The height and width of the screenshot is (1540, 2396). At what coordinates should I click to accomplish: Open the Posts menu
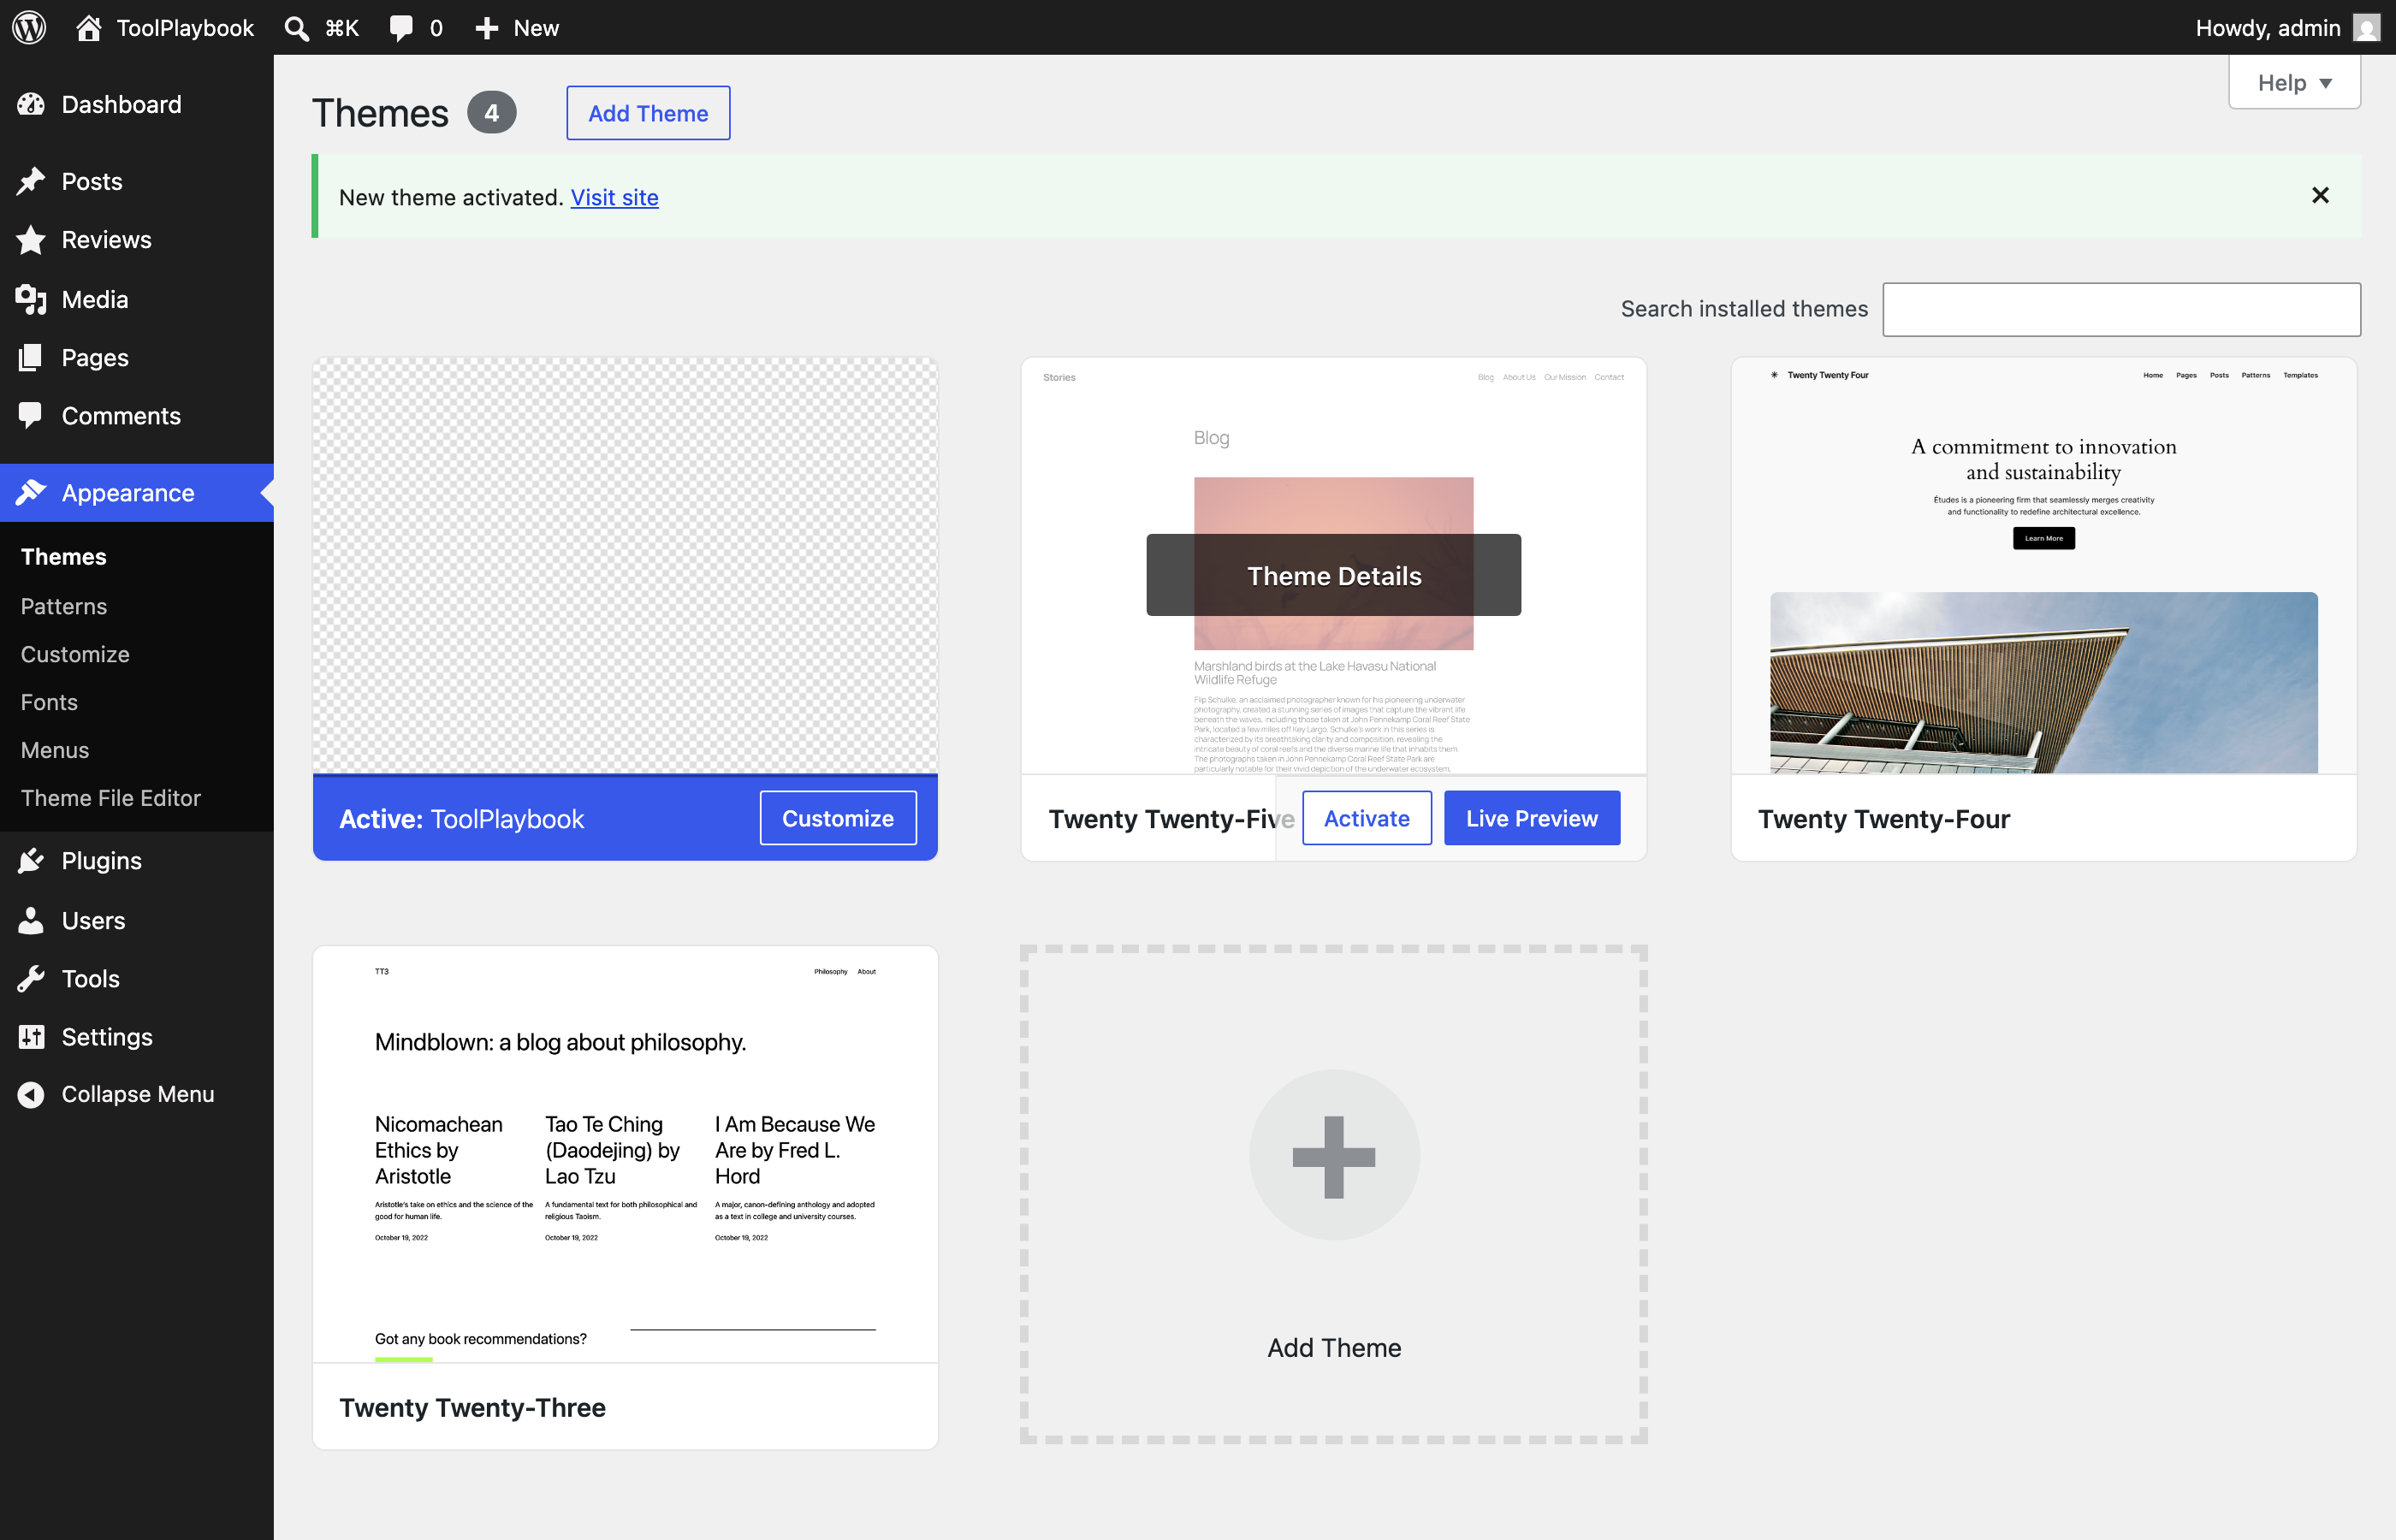[x=137, y=181]
